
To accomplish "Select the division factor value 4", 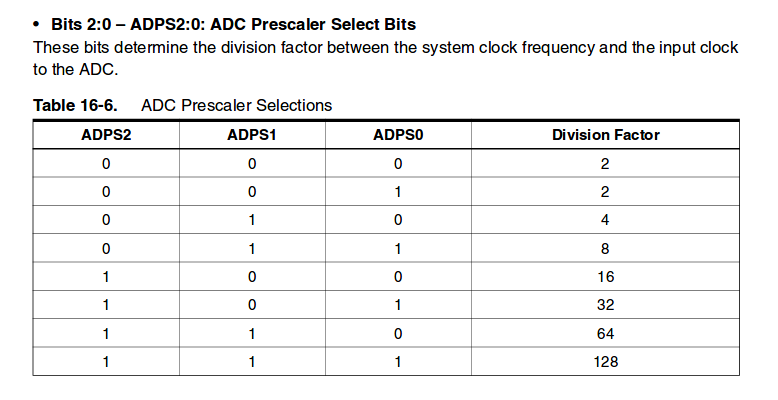I will tap(605, 220).
